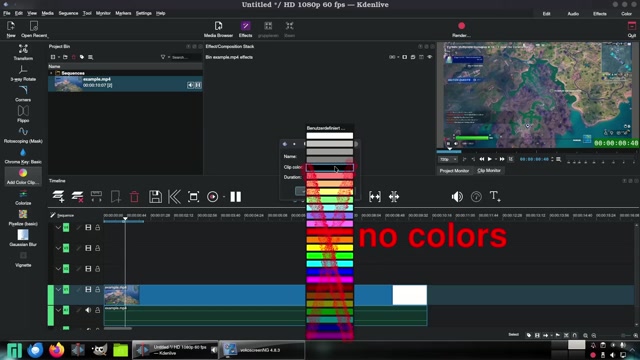The width and height of the screenshot is (640, 360).
Task: Click the red trash delete icon in timeline toolbar
Action: [x=134, y=197]
